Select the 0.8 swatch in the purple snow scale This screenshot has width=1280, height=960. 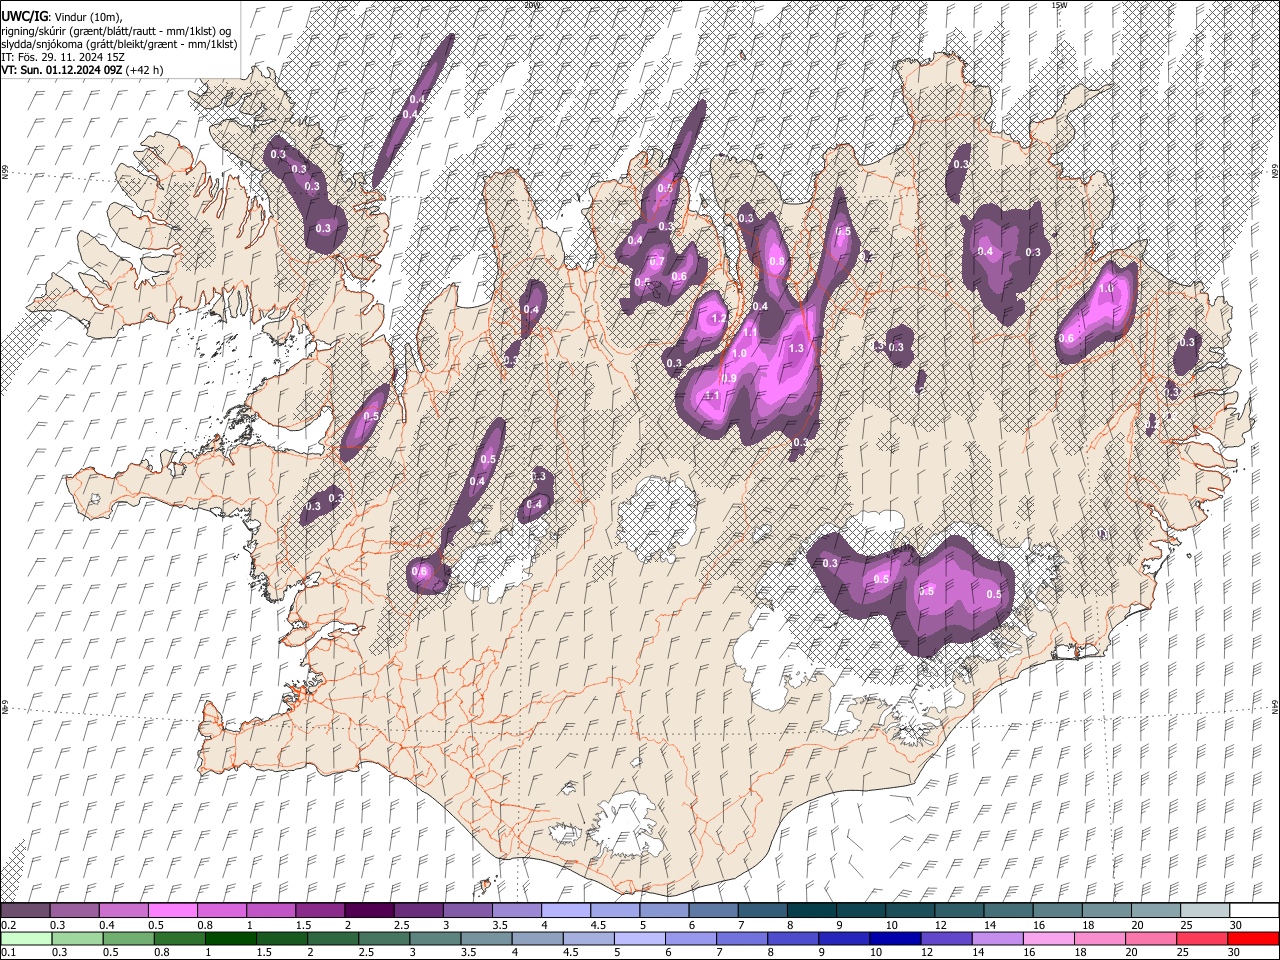tap(222, 911)
